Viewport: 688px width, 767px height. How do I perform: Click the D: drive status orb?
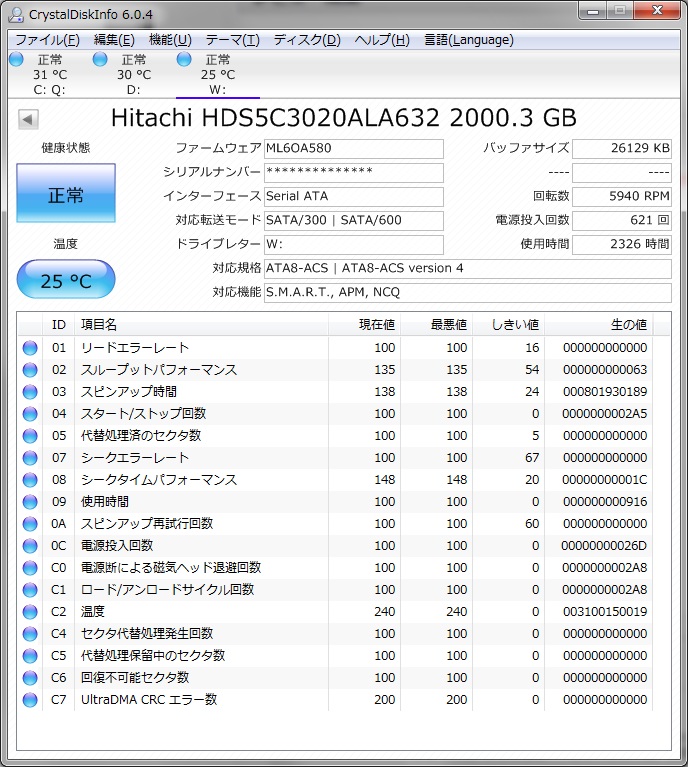[x=100, y=60]
